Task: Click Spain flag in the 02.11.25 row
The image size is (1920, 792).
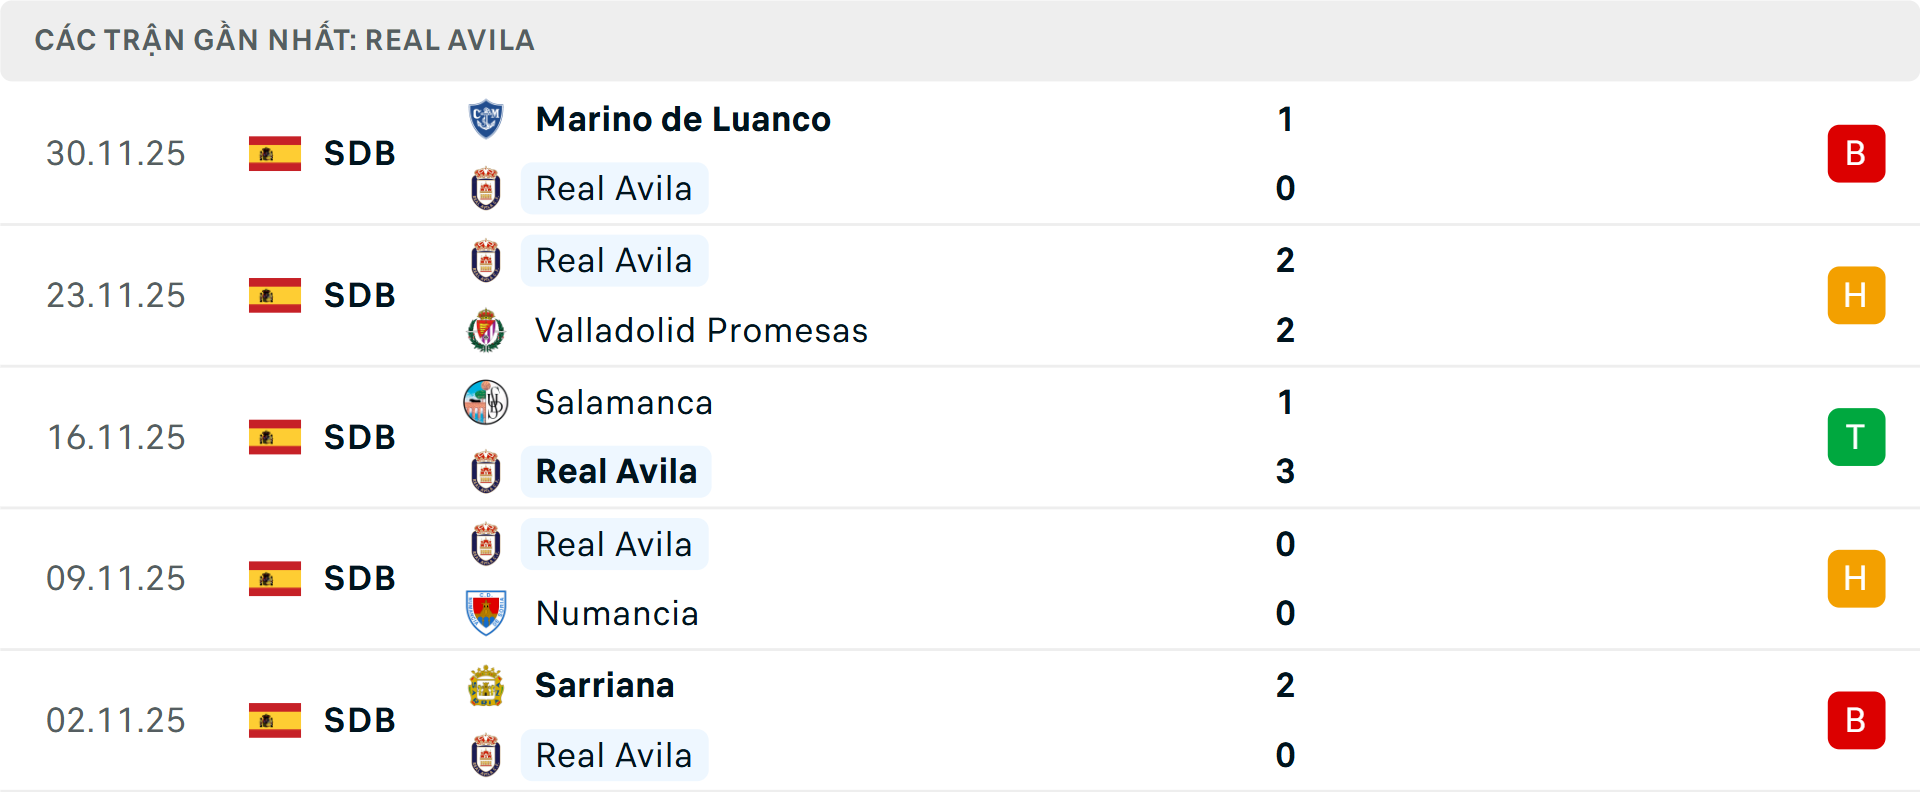Action: [275, 720]
